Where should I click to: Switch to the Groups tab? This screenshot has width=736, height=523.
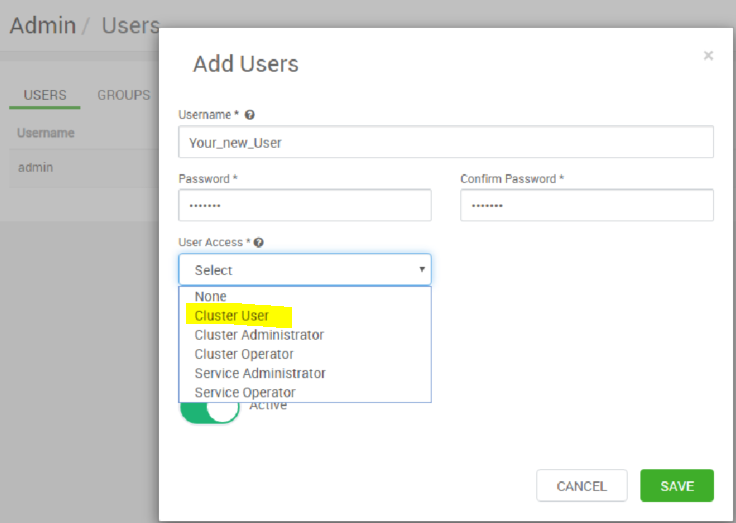pyautogui.click(x=123, y=95)
